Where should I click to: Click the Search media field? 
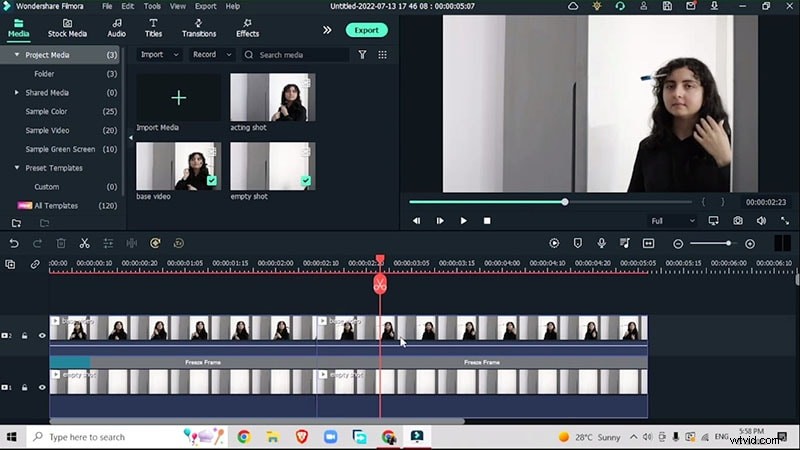point(295,55)
